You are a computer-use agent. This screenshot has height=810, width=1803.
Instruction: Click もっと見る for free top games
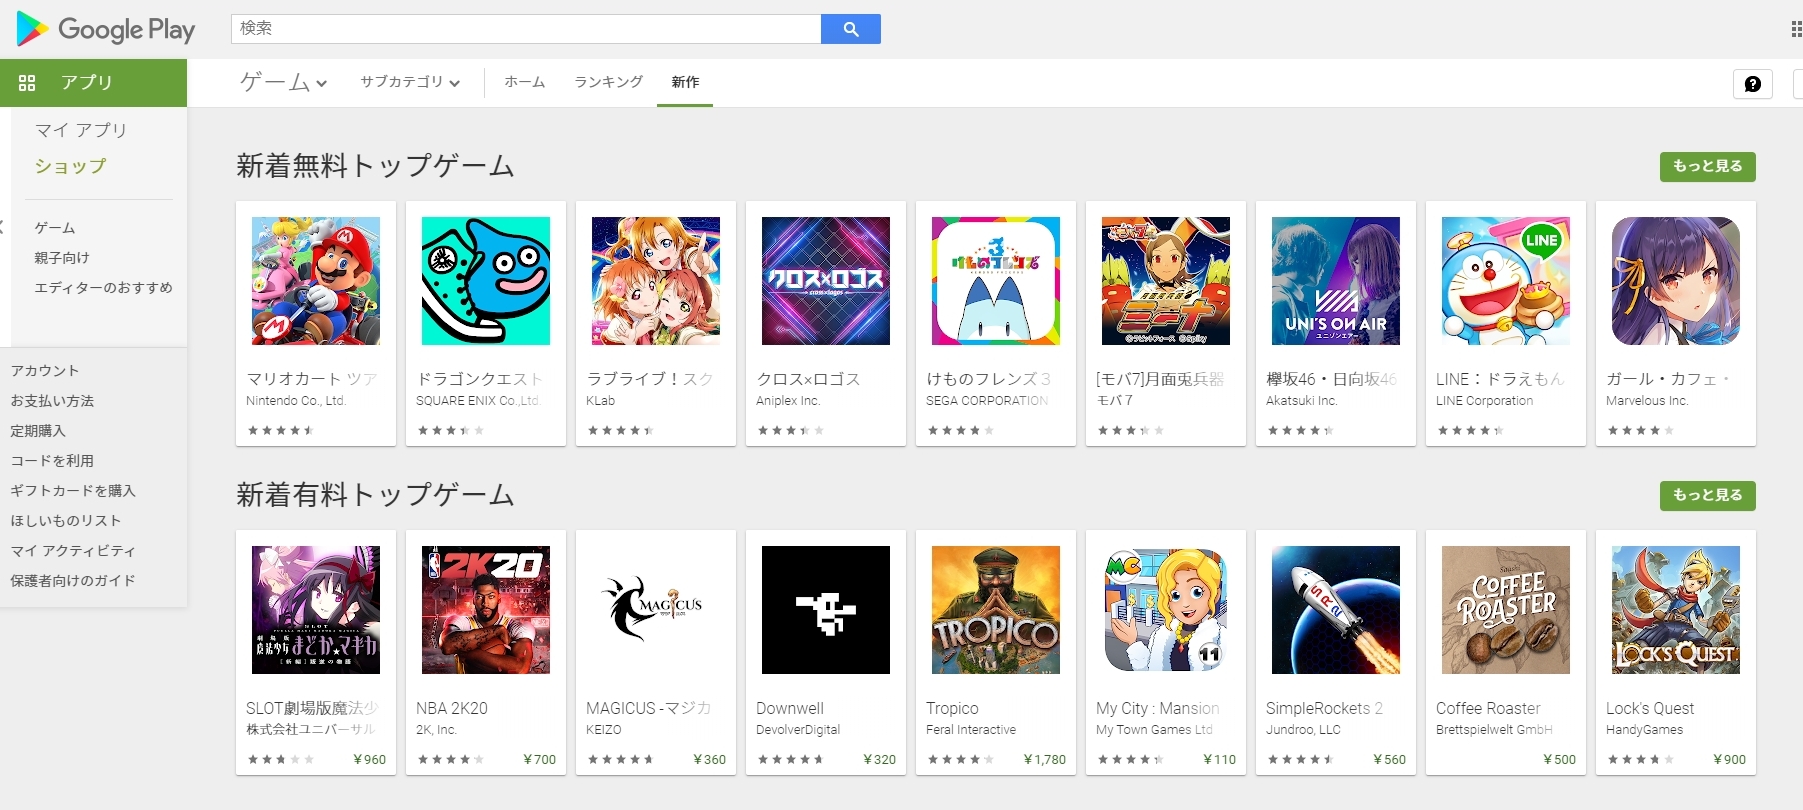click(1708, 166)
